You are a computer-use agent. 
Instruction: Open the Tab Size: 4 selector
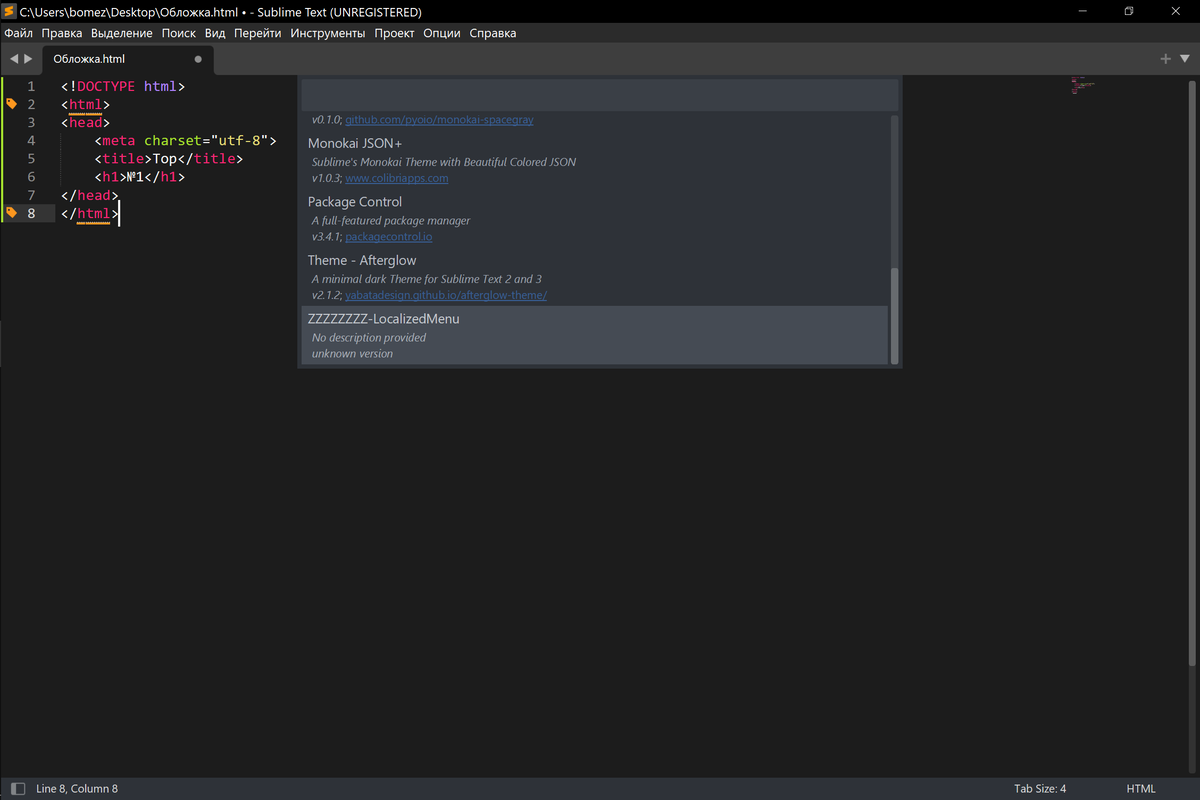[1040, 789]
